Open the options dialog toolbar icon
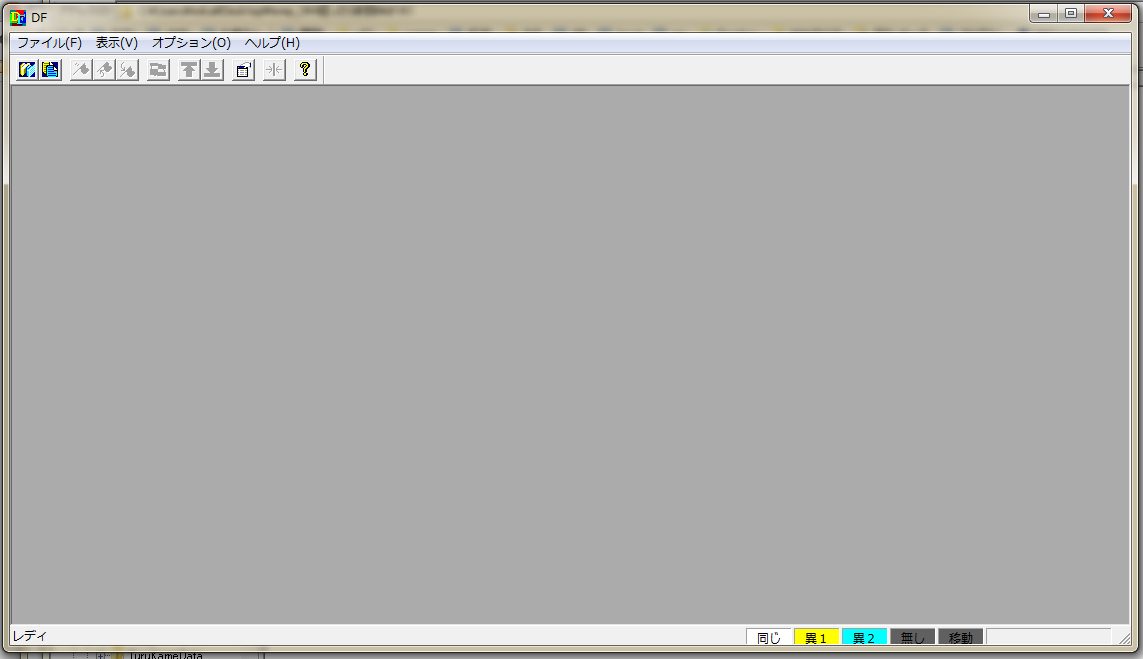The width and height of the screenshot is (1143, 659). (241, 69)
